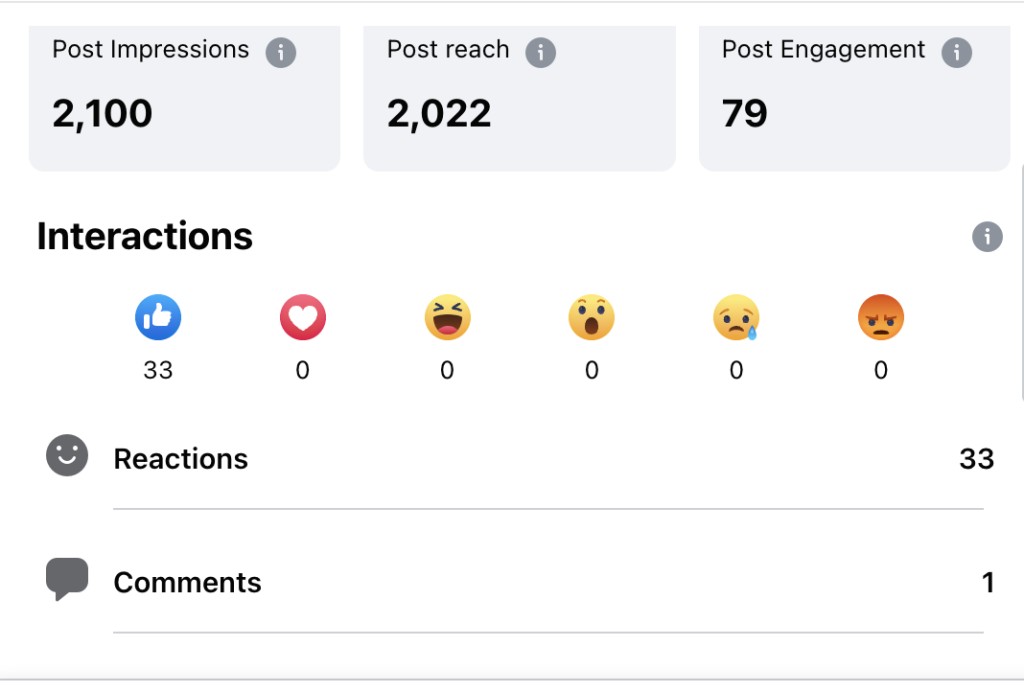Select the red Love heart reaction icon
The width and height of the screenshot is (1024, 692).
pyautogui.click(x=303, y=317)
